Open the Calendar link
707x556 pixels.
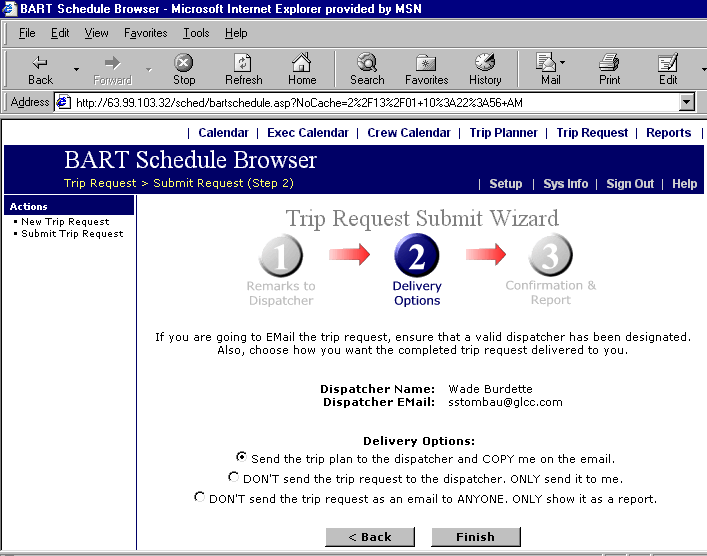coord(223,133)
